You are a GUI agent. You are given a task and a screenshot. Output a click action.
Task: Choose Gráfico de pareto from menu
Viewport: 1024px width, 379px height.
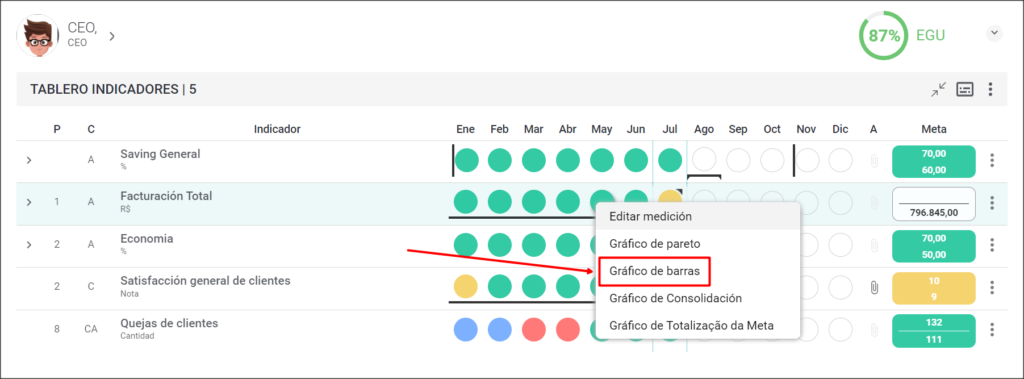coord(697,244)
